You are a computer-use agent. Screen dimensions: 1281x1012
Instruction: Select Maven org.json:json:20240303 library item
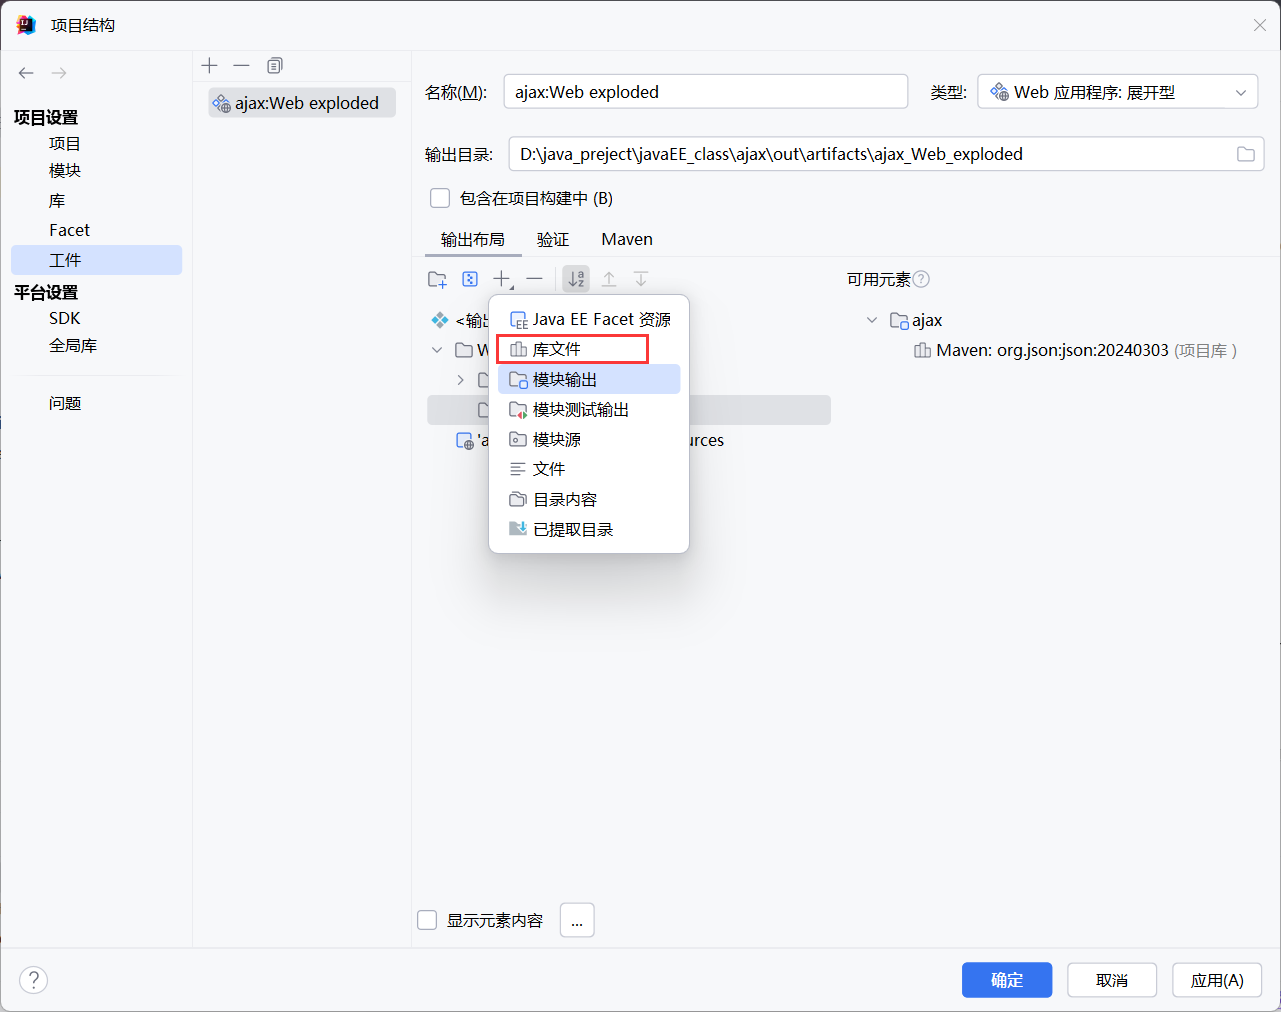click(1076, 351)
